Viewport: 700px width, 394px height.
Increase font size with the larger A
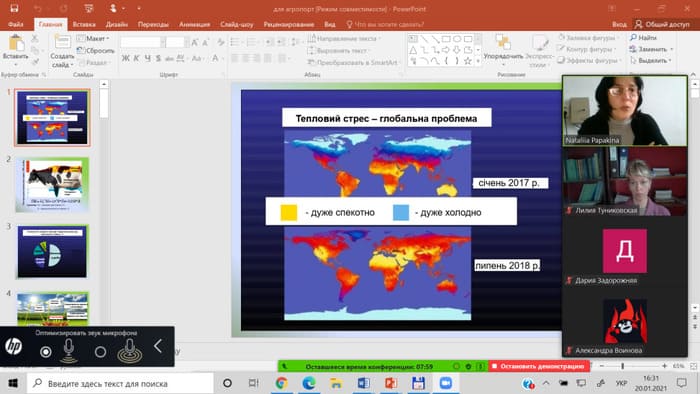tap(195, 42)
